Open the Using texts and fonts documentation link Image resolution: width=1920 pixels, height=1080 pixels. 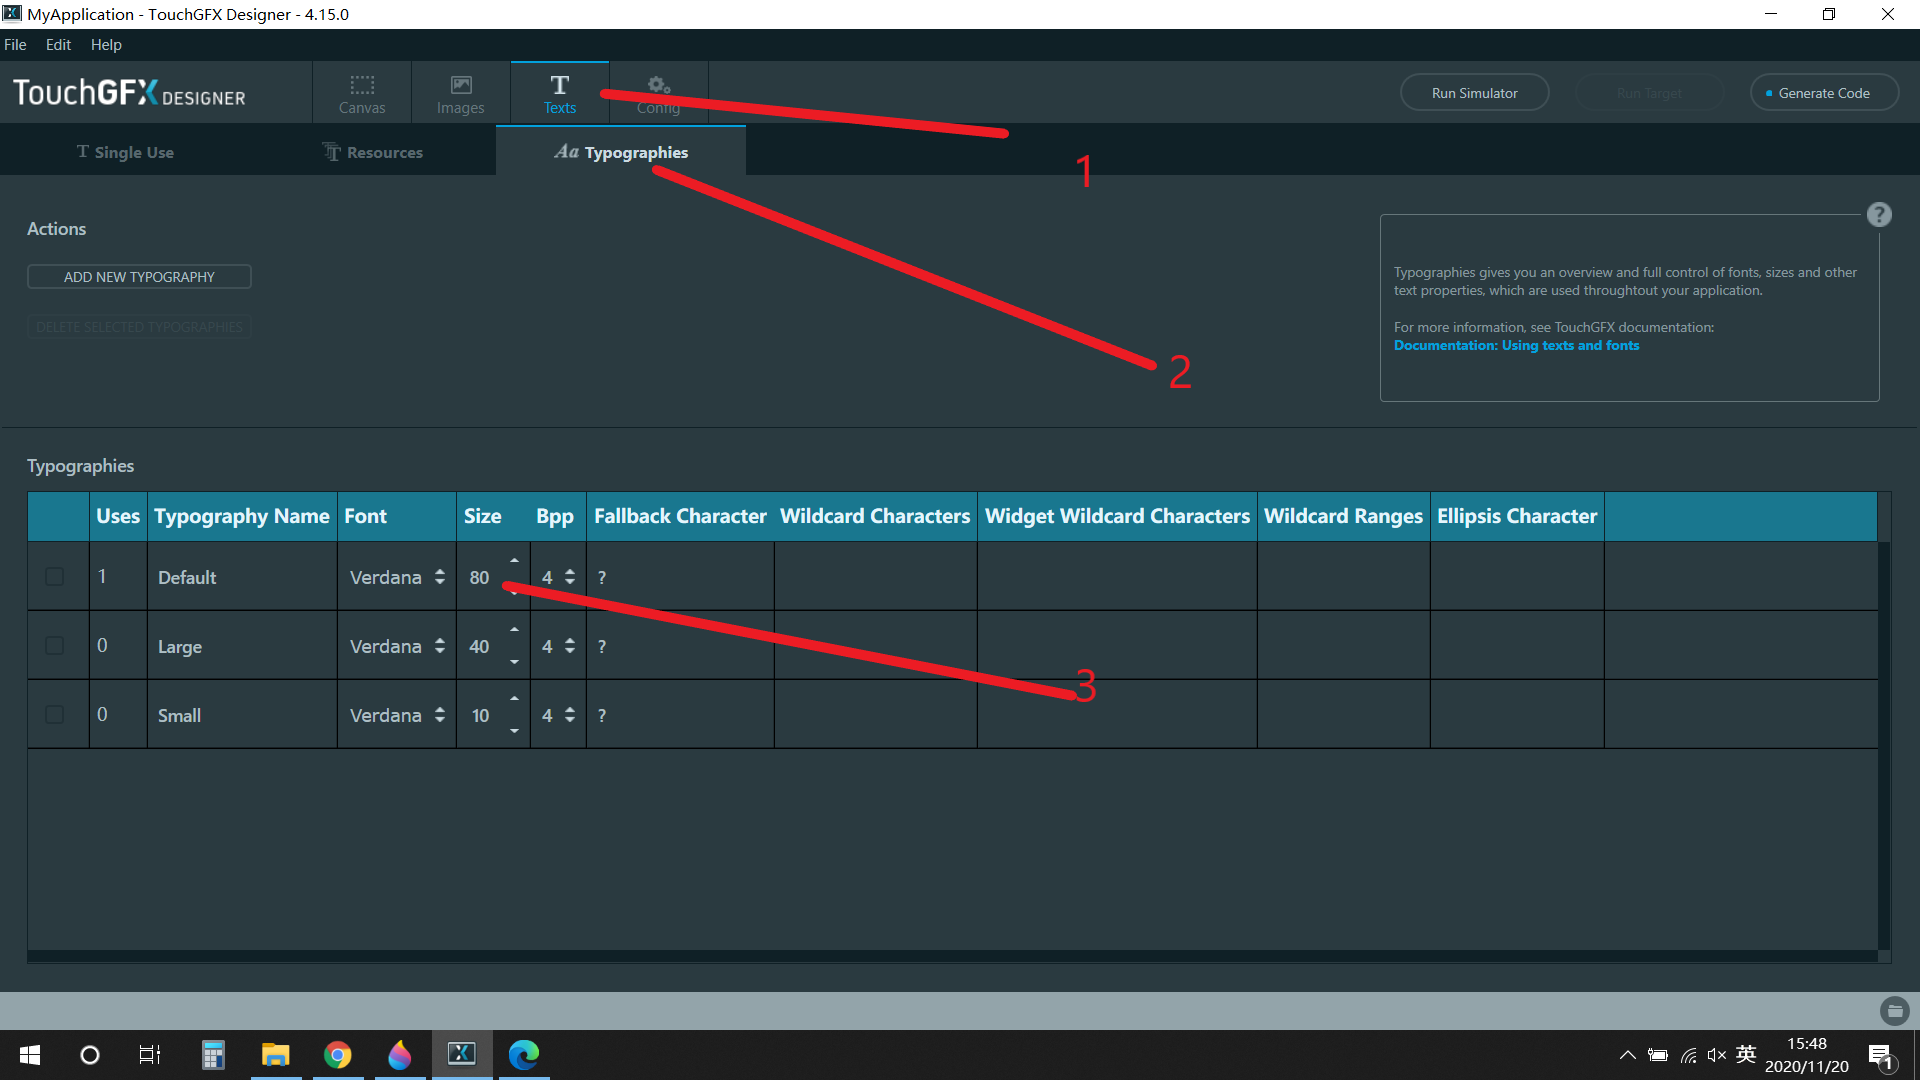[1516, 345]
